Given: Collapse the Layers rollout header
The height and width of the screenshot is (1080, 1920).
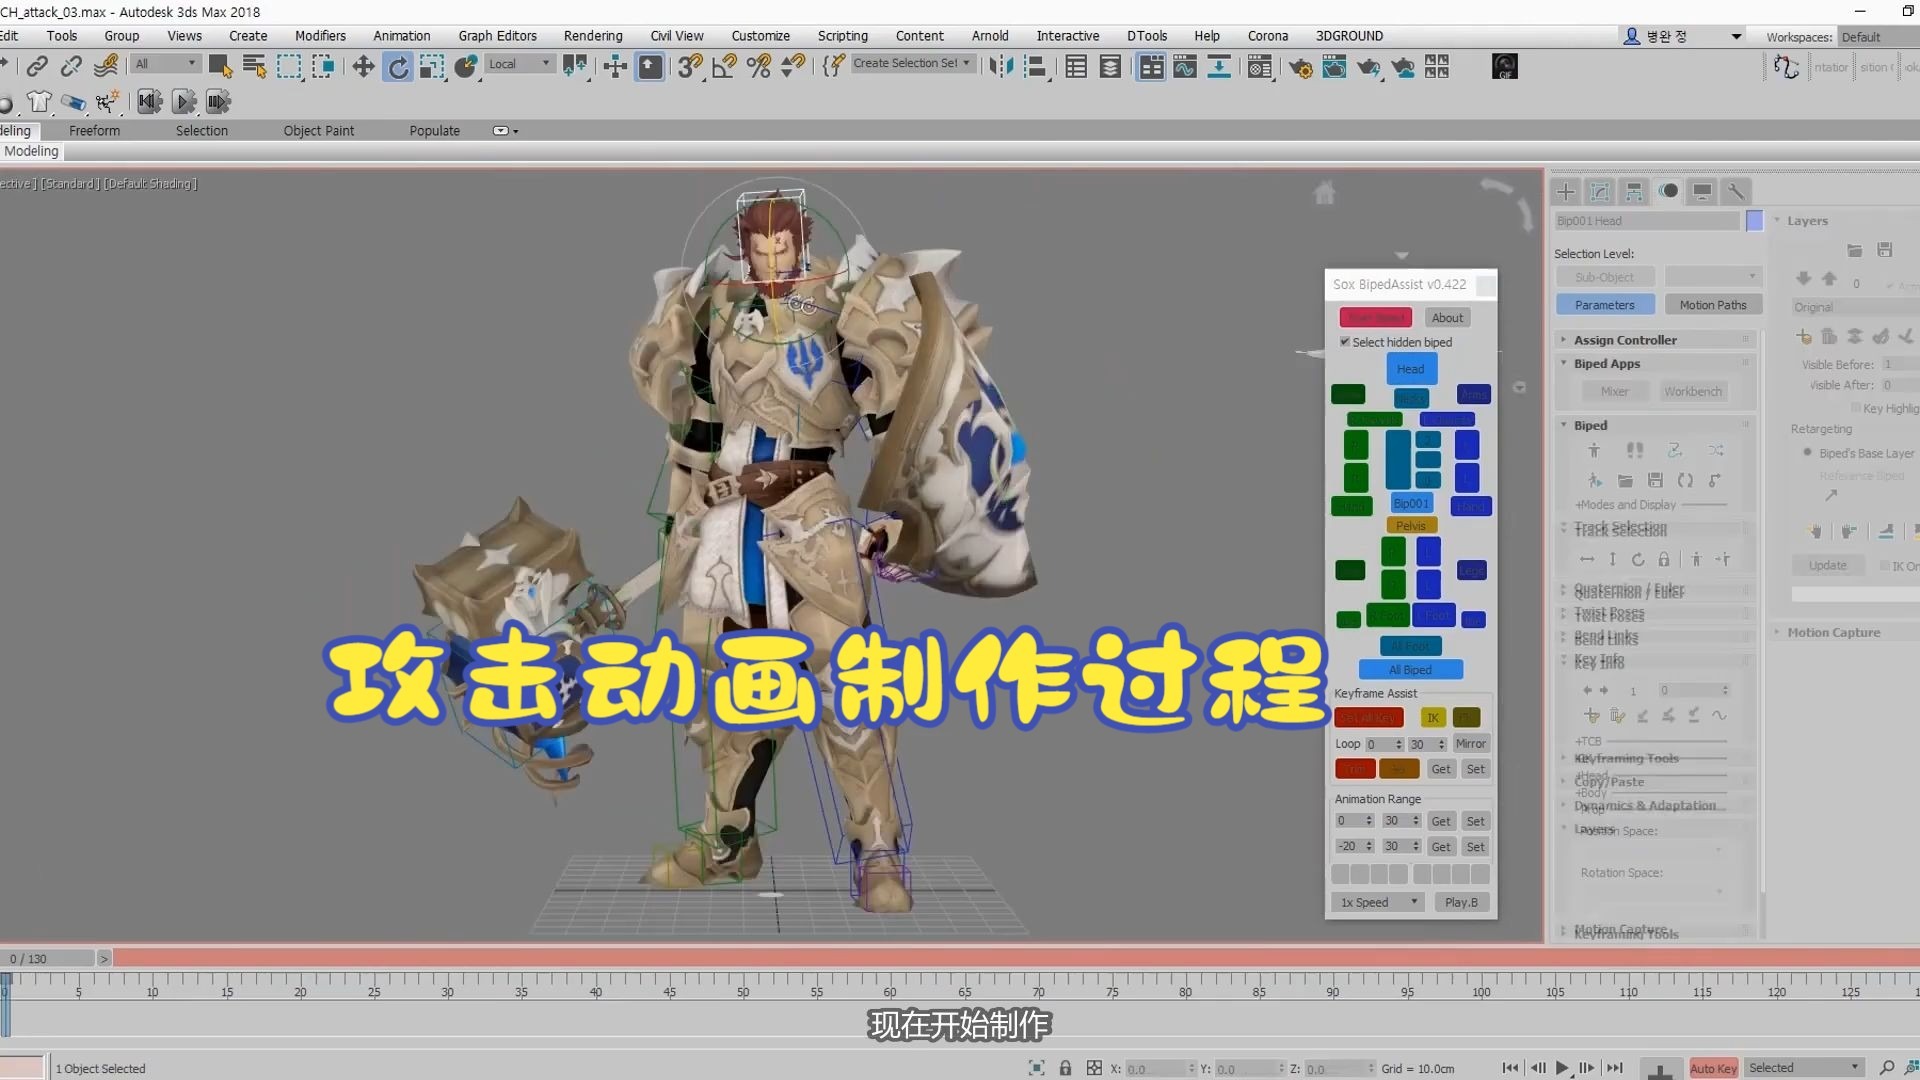Looking at the screenshot, I should [1807, 221].
